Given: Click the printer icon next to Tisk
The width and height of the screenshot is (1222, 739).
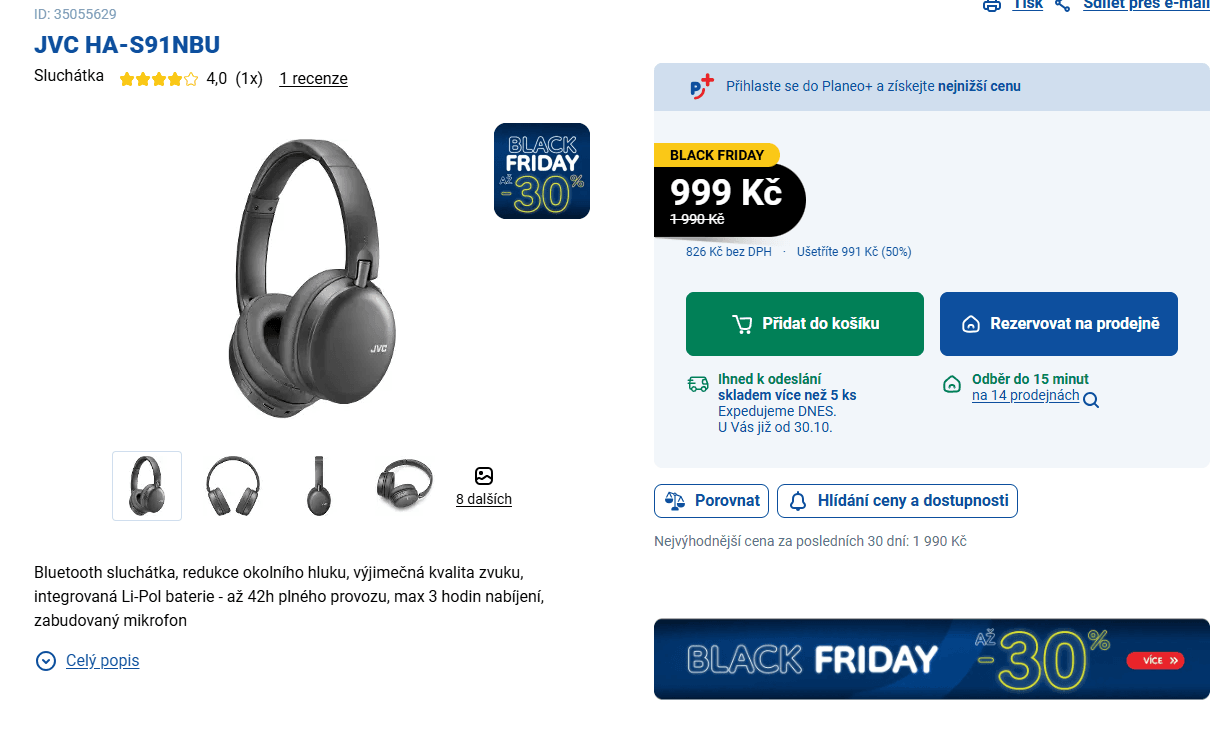Looking at the screenshot, I should (x=991, y=5).
